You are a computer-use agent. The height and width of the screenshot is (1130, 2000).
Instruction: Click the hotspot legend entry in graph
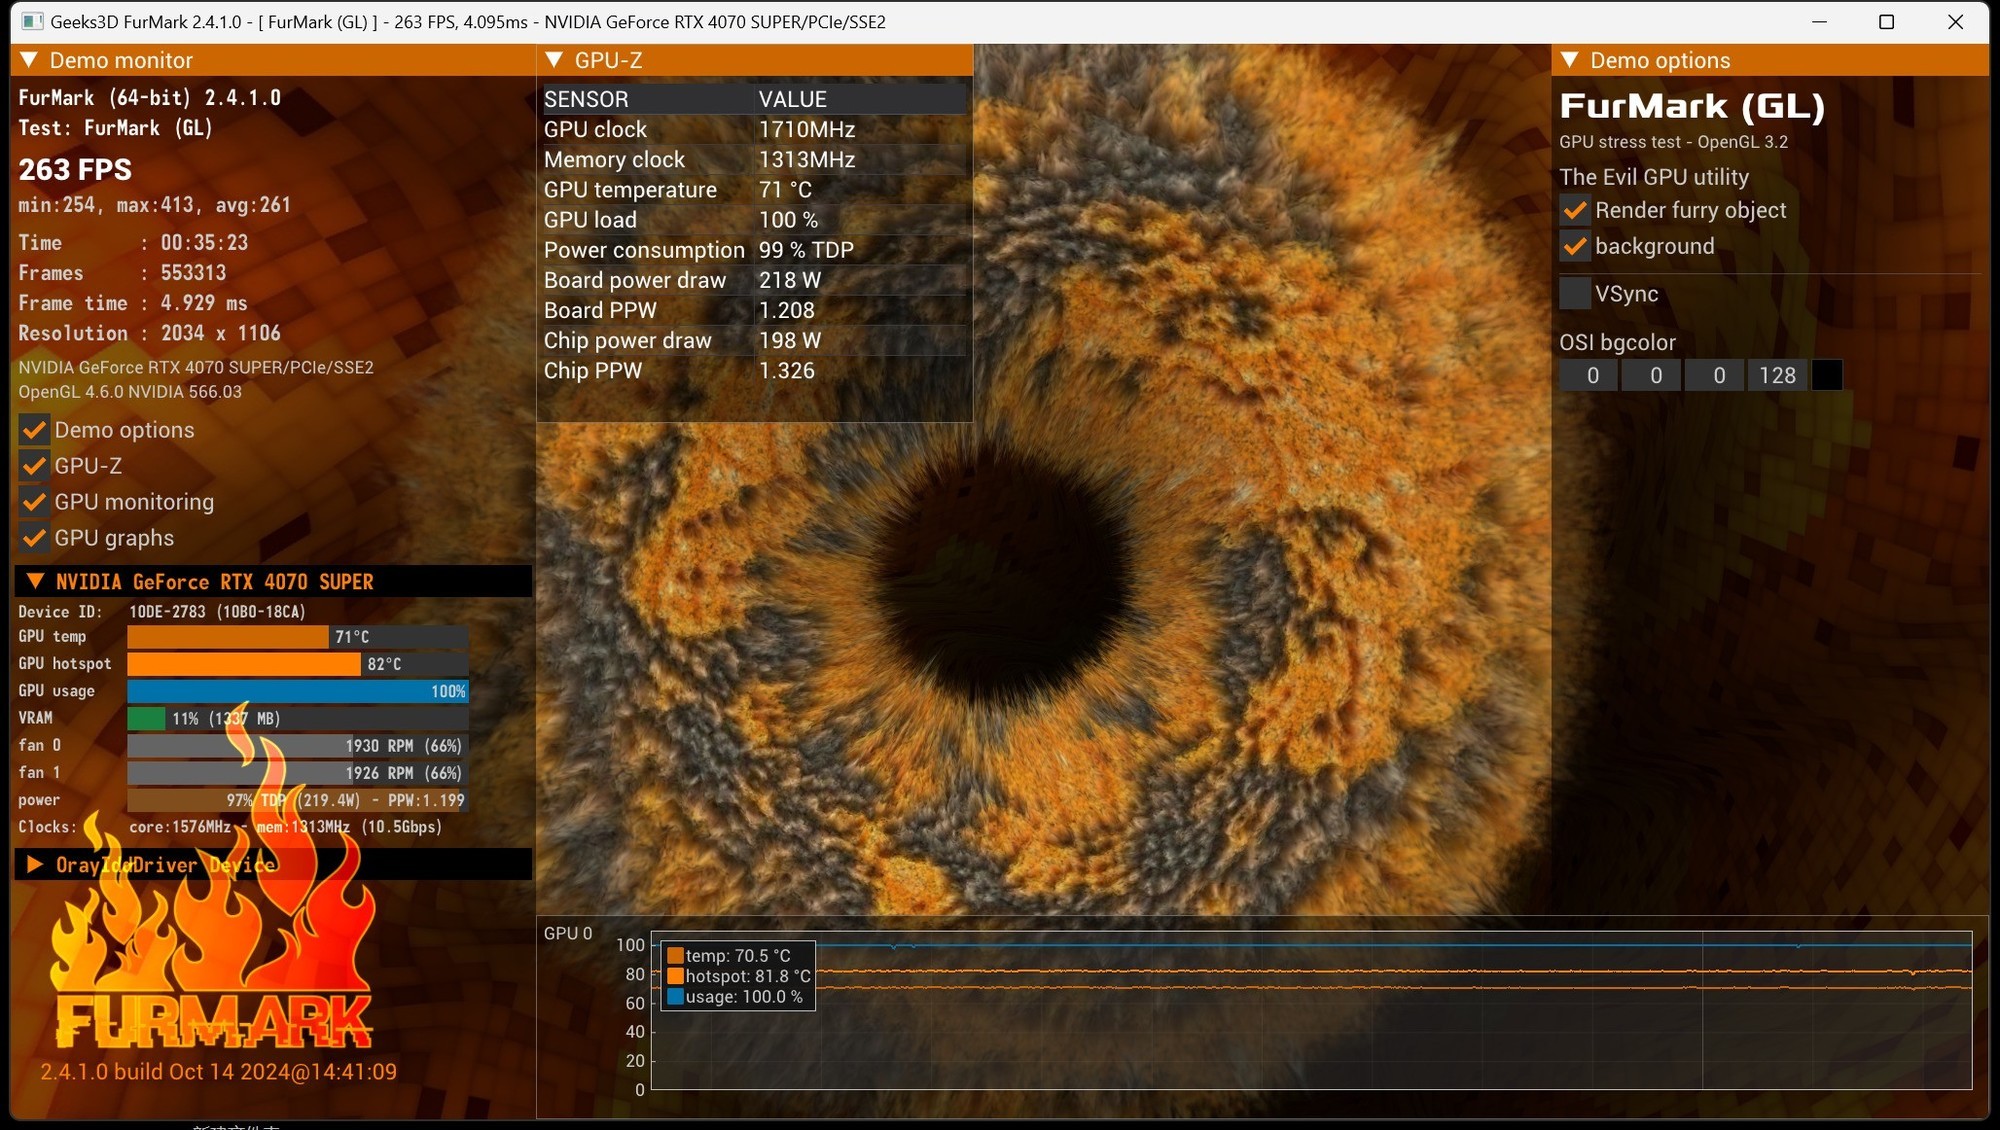coord(739,976)
